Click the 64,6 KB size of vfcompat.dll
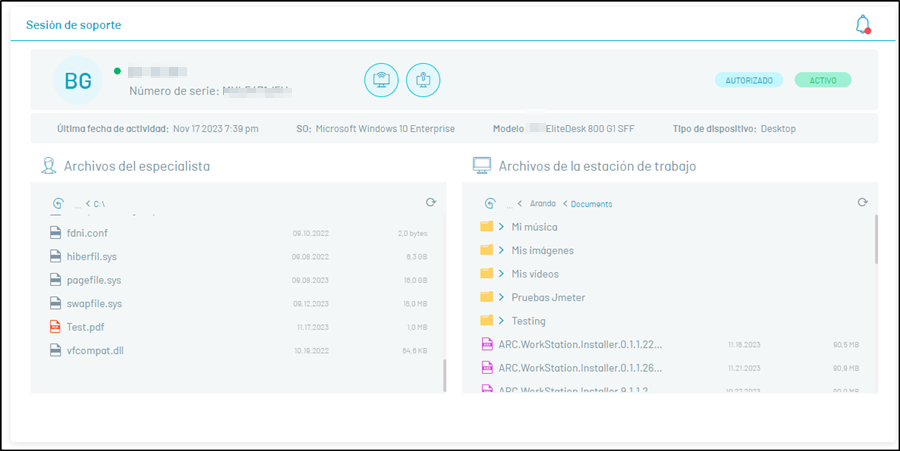Screen dimensions: 900x451 pos(415,351)
